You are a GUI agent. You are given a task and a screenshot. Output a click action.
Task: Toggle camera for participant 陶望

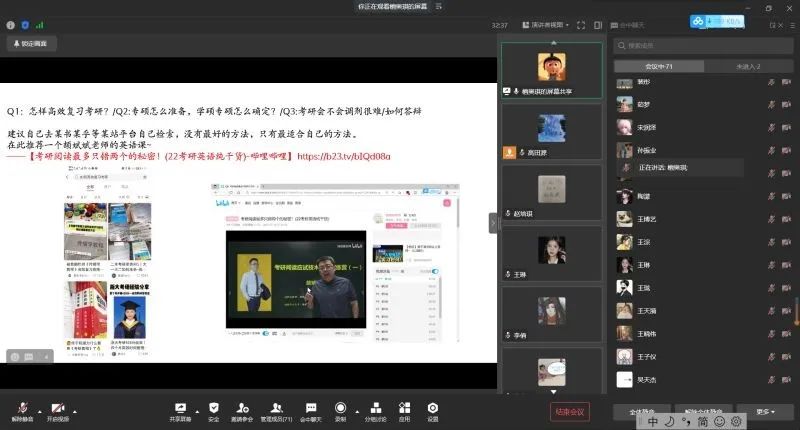click(786, 196)
